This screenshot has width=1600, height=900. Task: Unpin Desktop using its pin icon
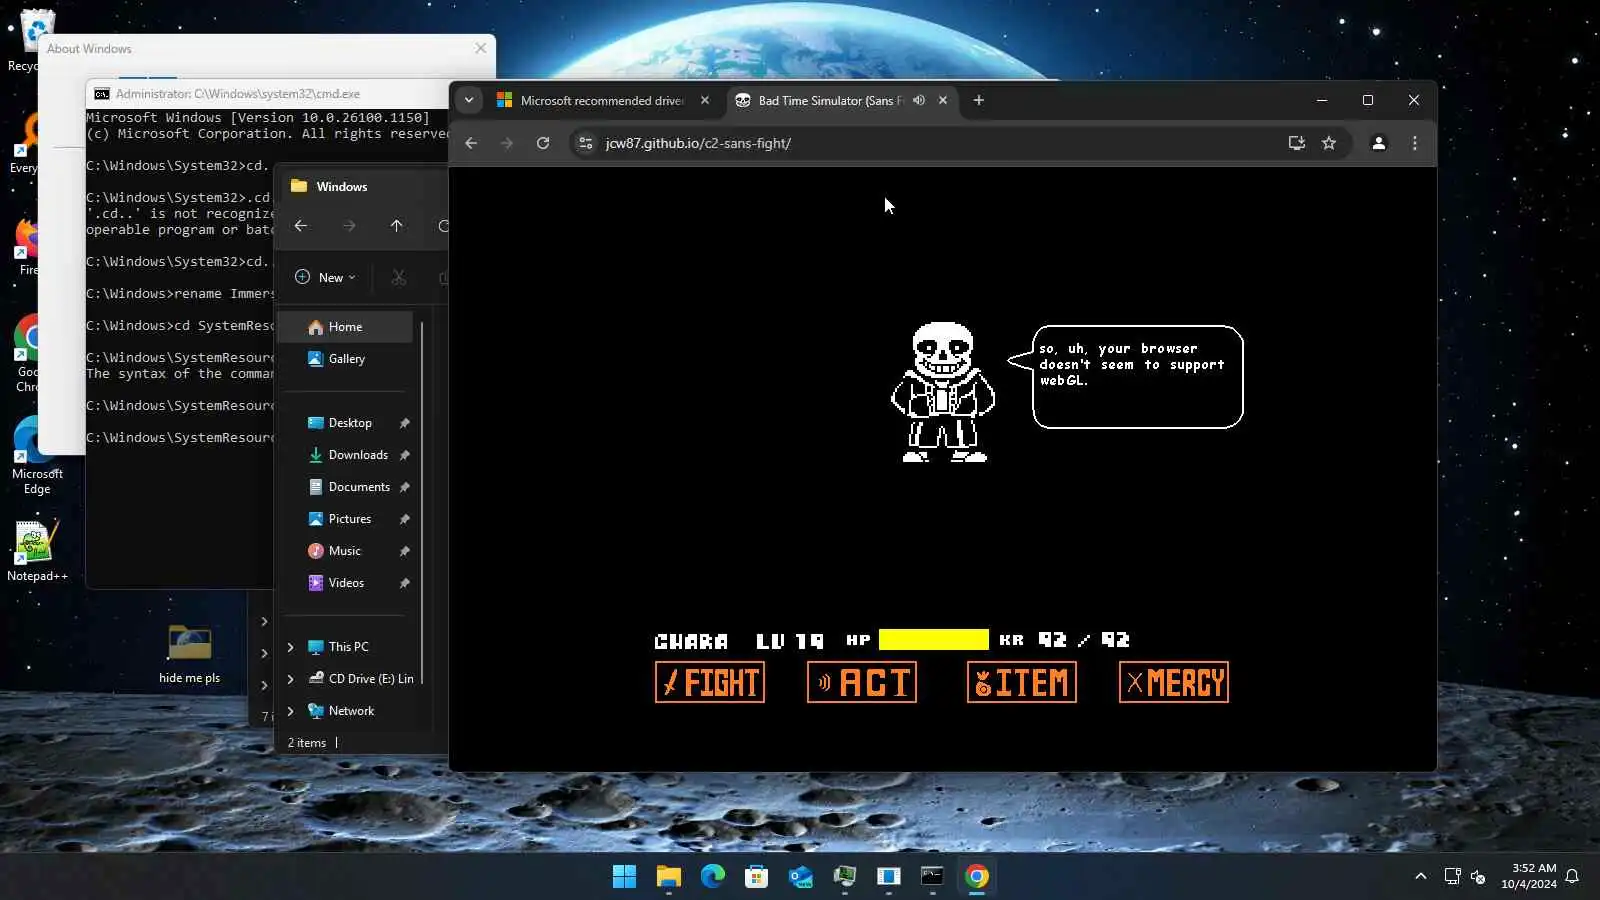[x=405, y=423]
